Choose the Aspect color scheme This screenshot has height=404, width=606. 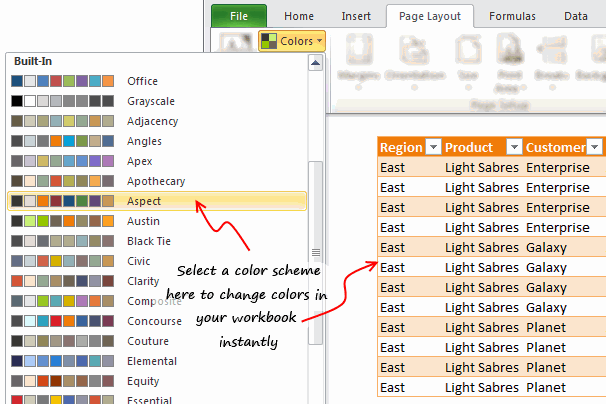click(143, 201)
